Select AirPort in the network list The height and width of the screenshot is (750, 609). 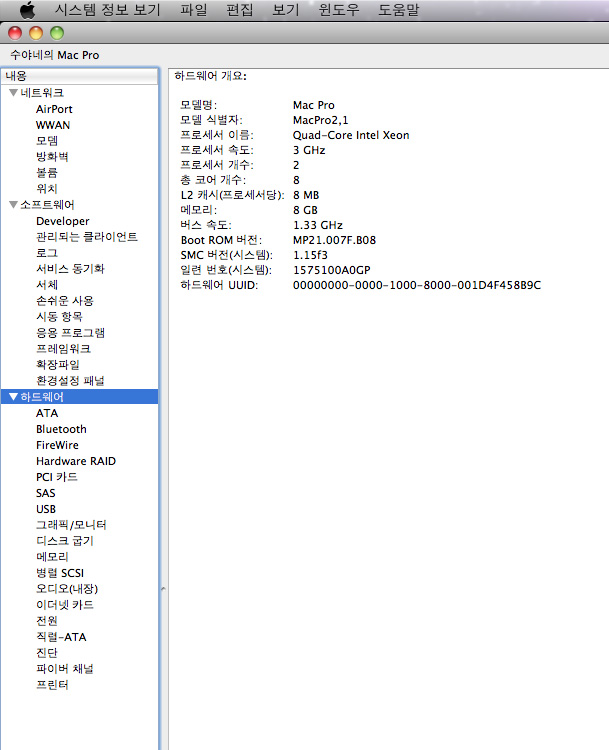54,109
